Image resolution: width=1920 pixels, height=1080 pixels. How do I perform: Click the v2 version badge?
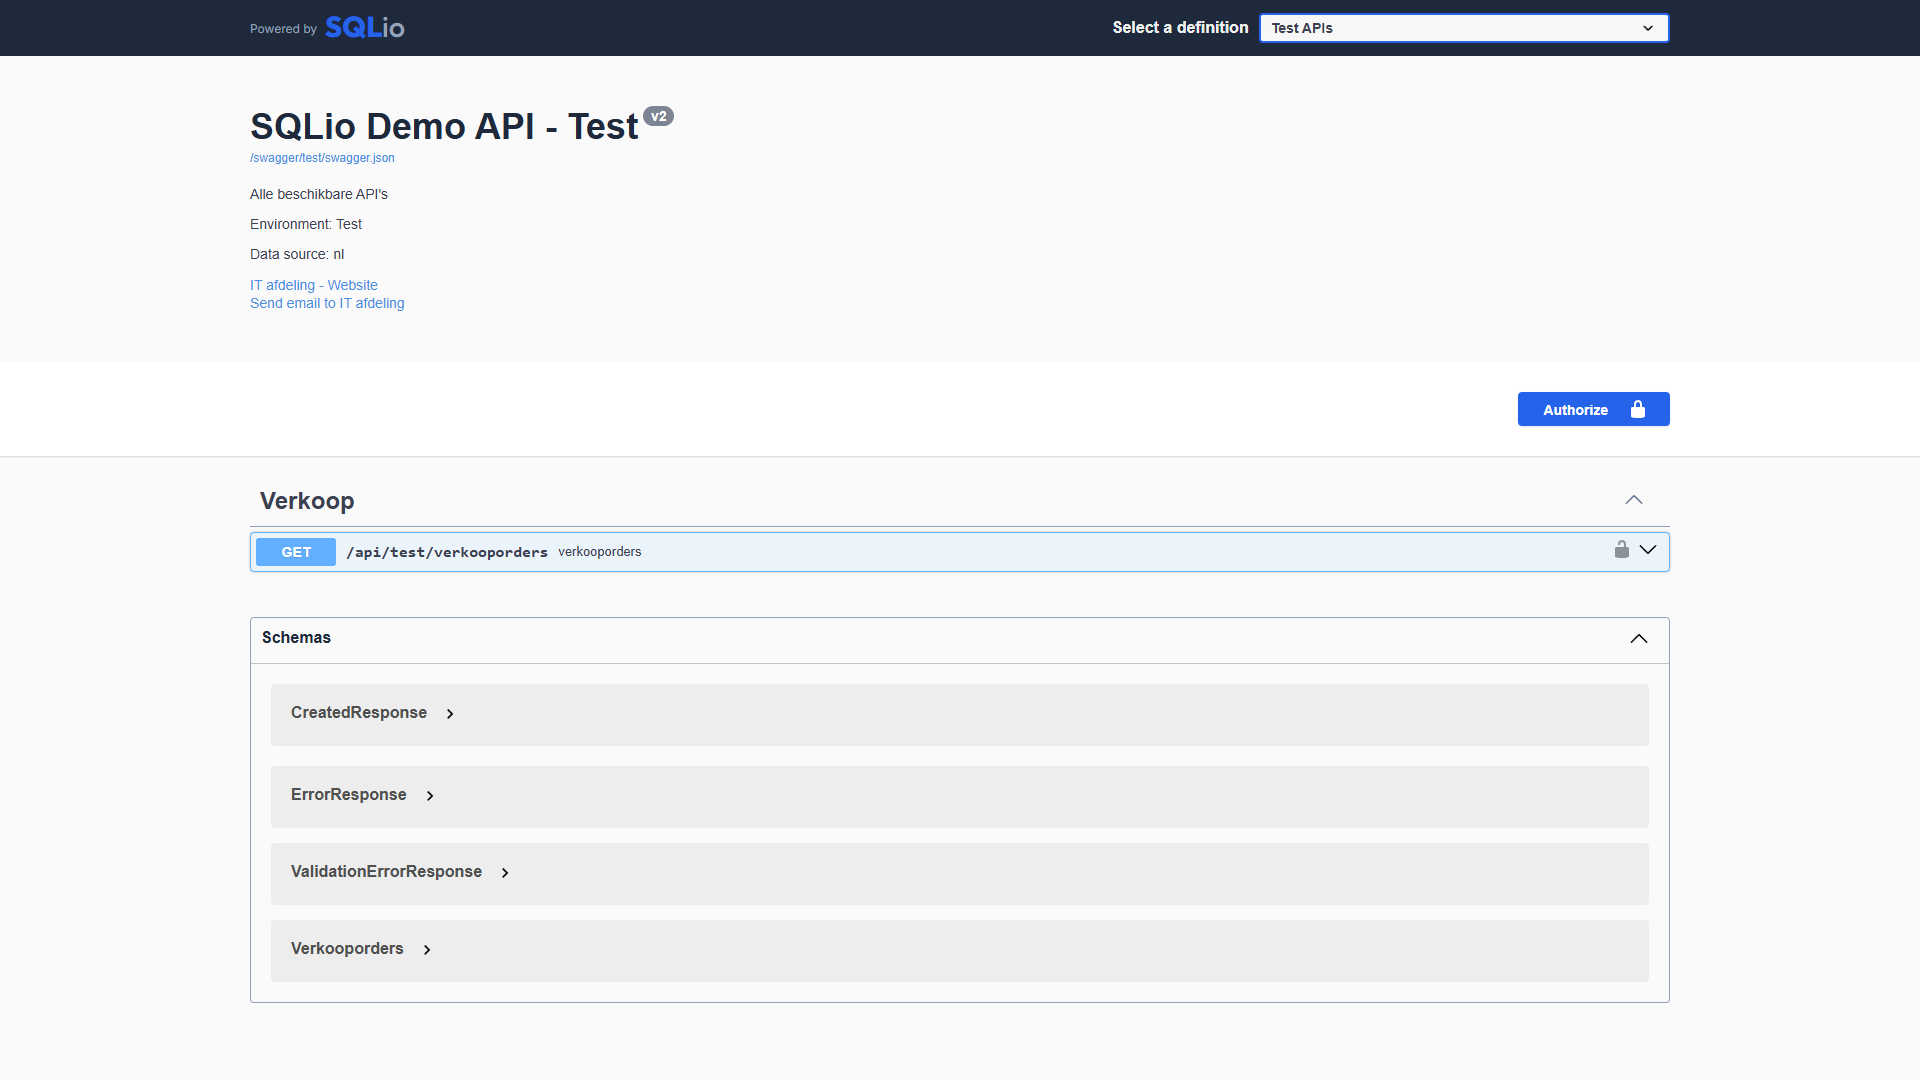point(658,116)
